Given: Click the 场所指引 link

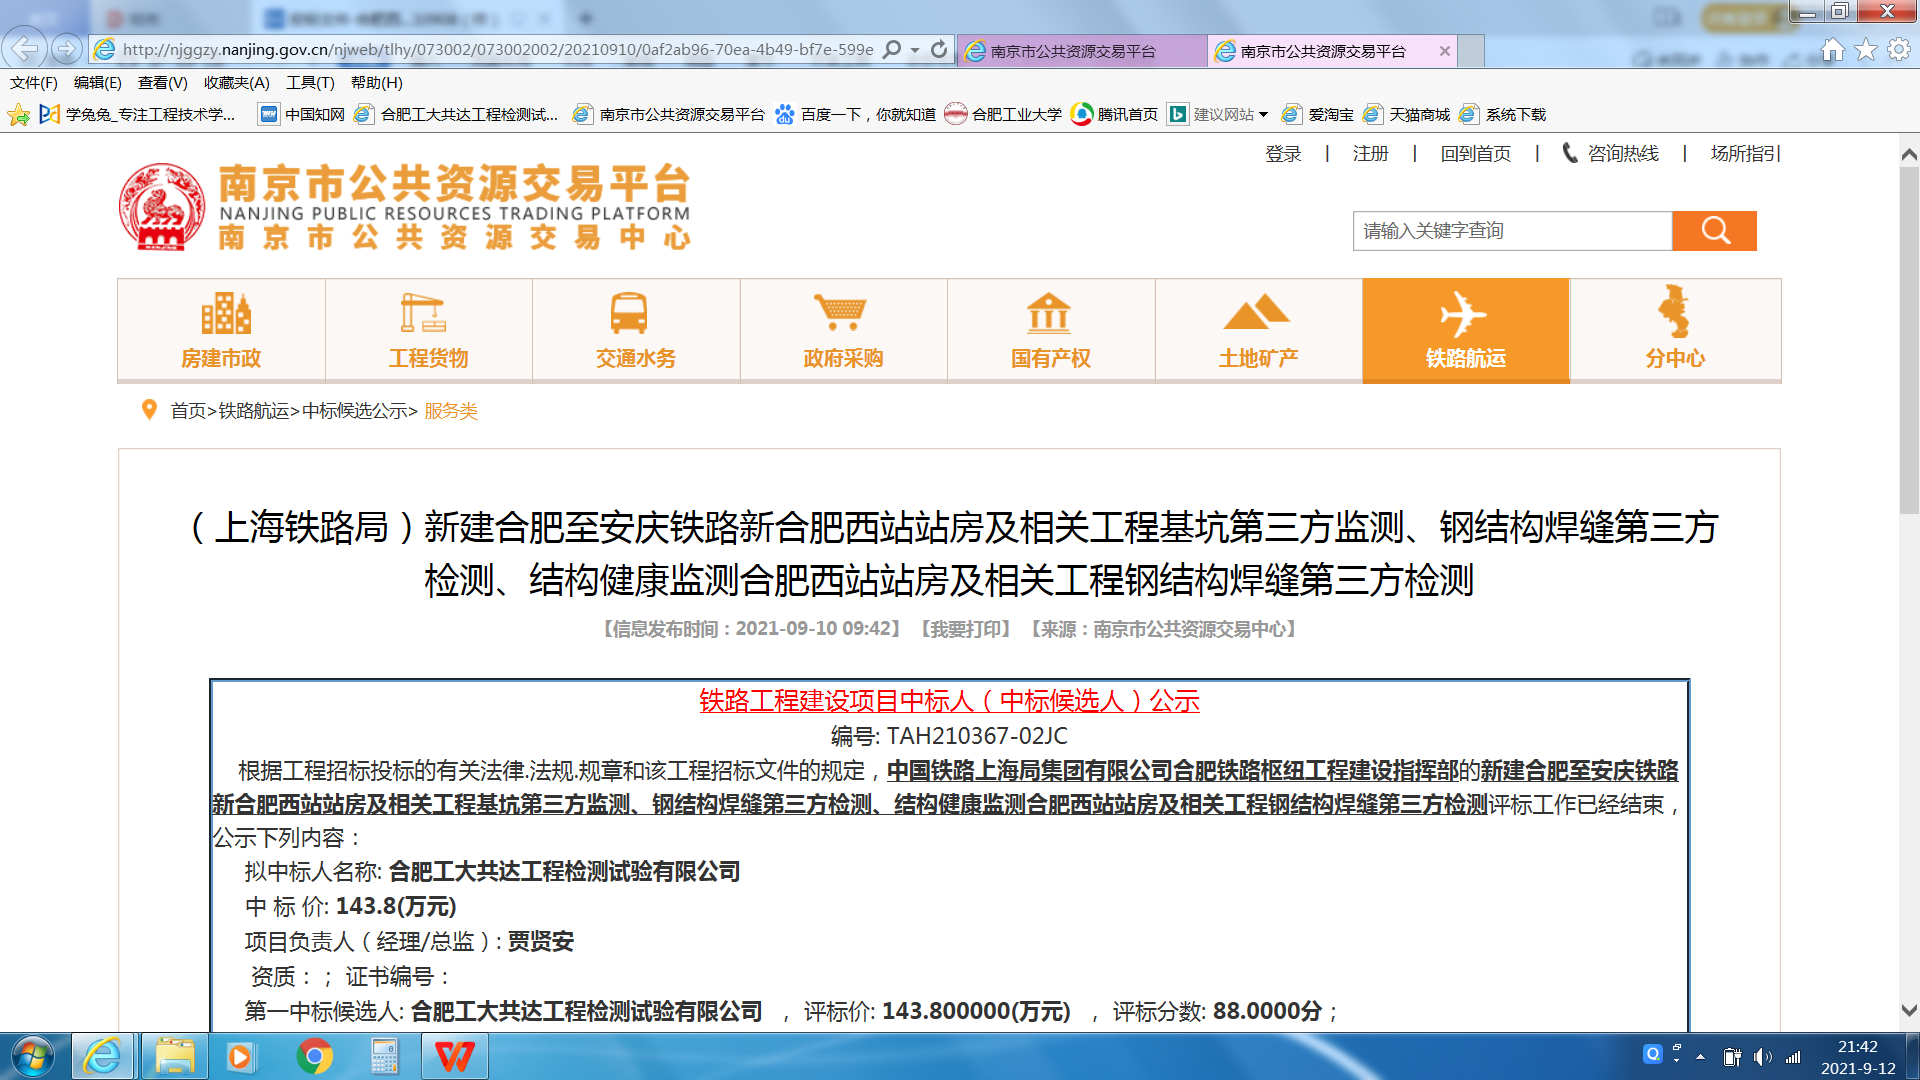Looking at the screenshot, I should 1746,154.
